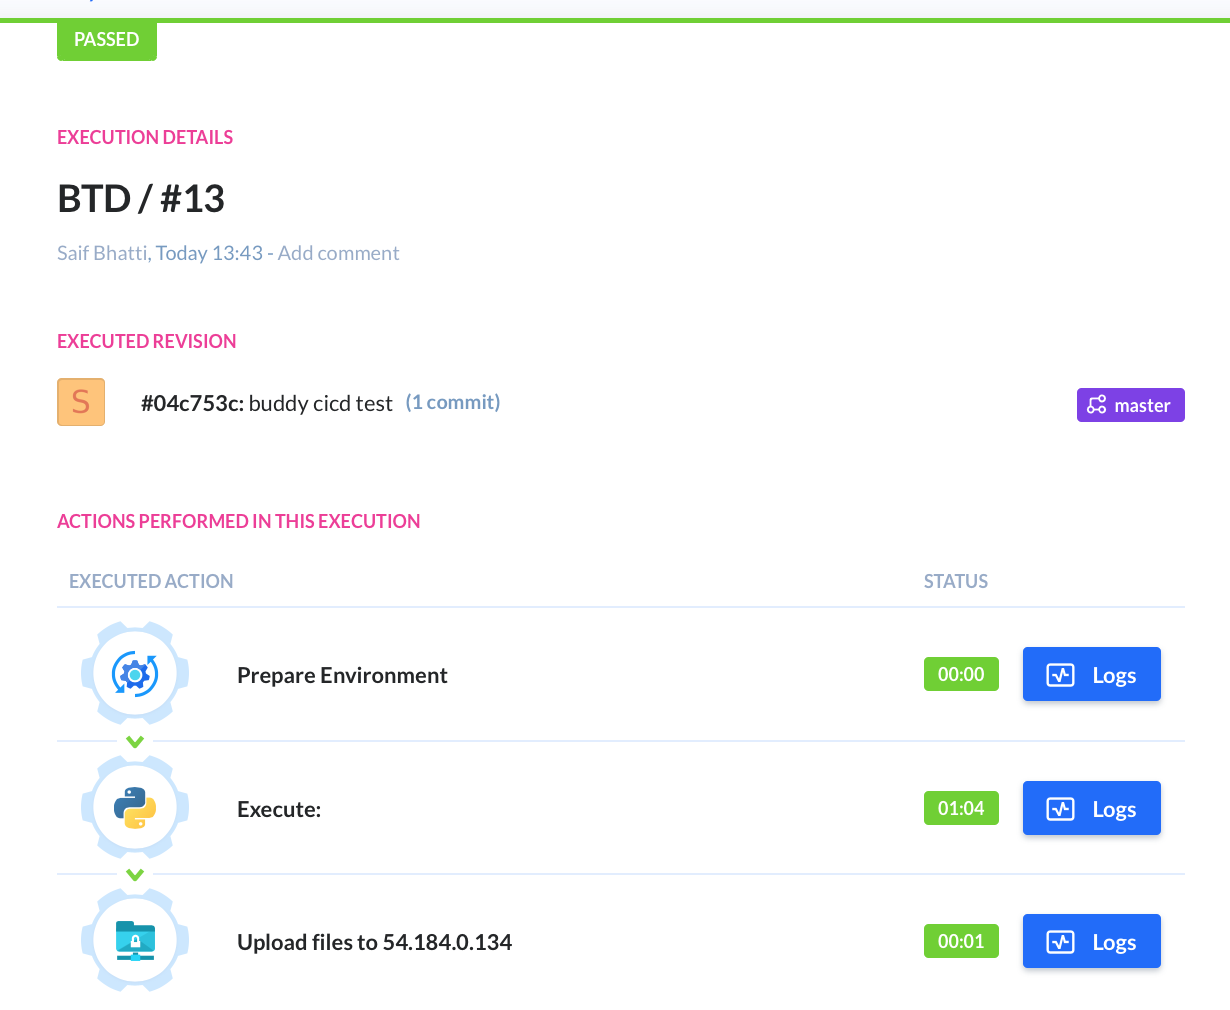Screen dimensions: 1230x1010
Task: Click the #04c753c revision hash
Action: 192,403
